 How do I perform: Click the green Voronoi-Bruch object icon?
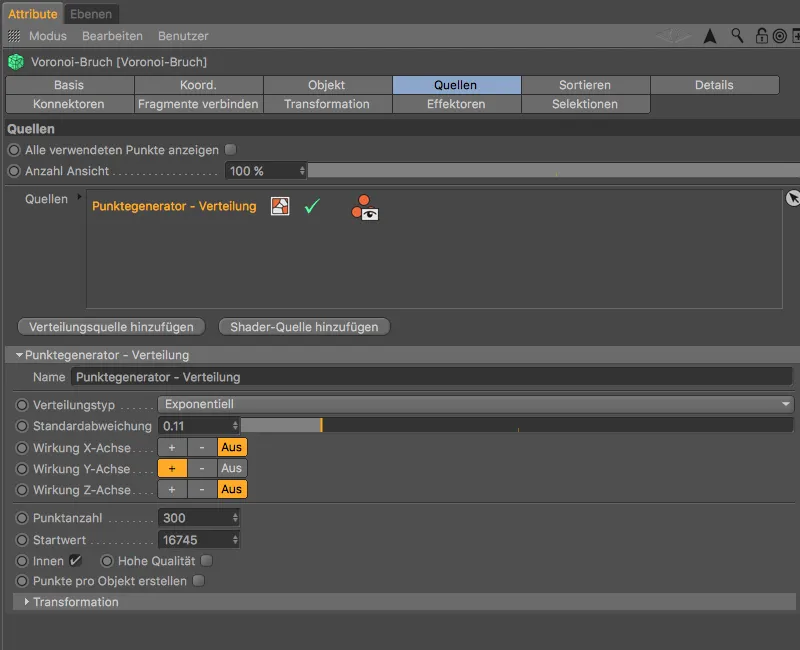(x=16, y=62)
